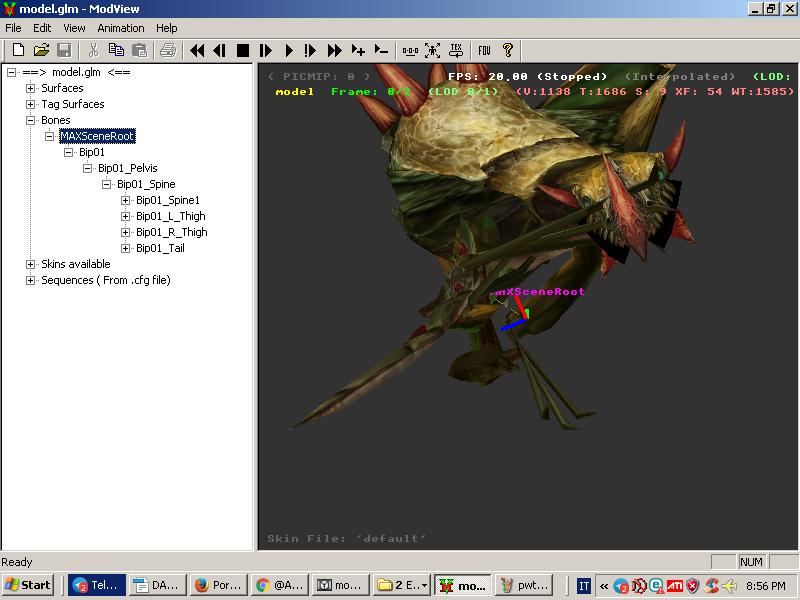Screen dimensions: 800x600
Task: Select the Bip01_L_Thigh bone label
Action: [x=170, y=216]
